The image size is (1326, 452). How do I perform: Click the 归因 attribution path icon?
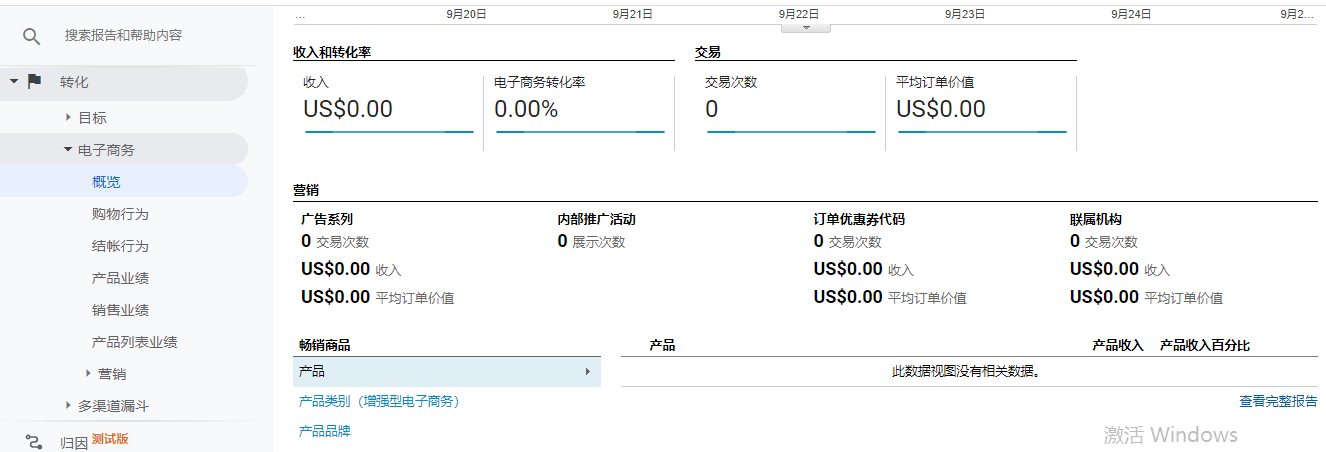coord(34,442)
